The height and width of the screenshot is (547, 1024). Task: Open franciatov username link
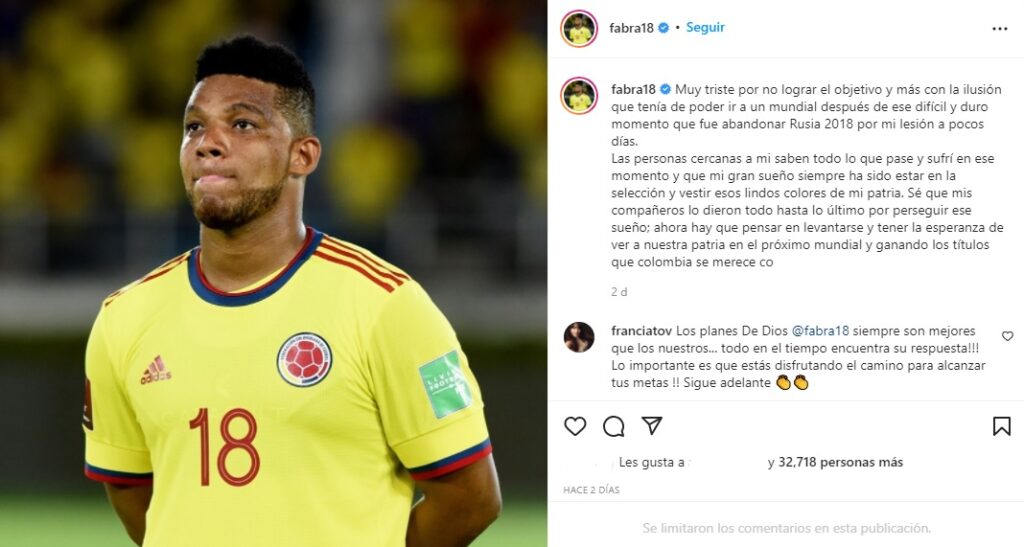[641, 331]
